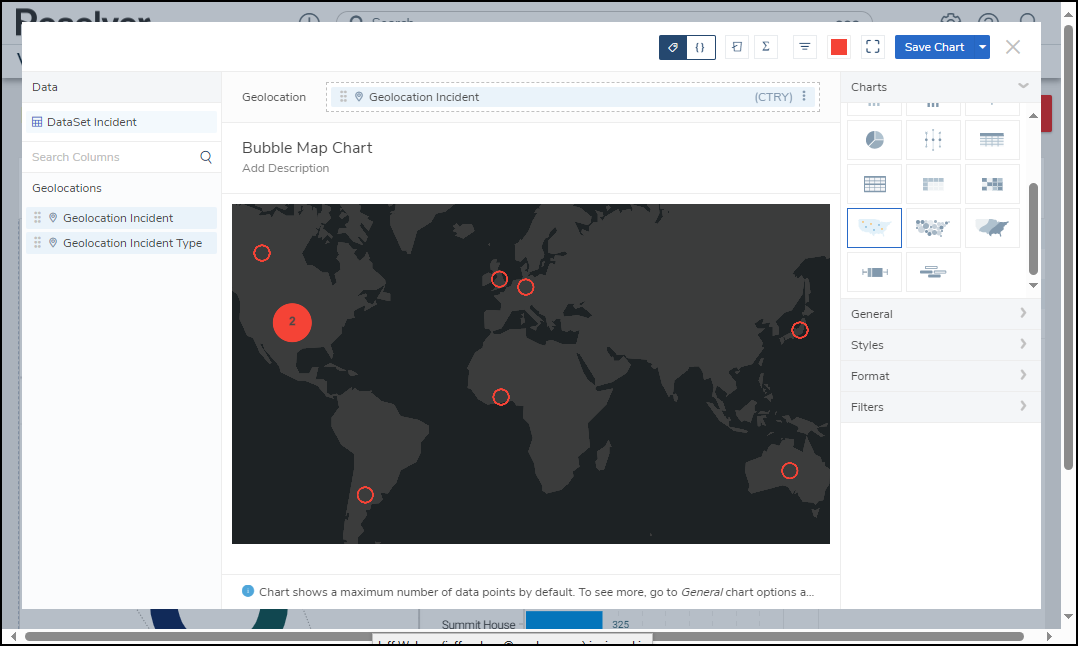Select Geolocation Incident Type column
This screenshot has height=646, width=1078.
pyautogui.click(x=132, y=243)
